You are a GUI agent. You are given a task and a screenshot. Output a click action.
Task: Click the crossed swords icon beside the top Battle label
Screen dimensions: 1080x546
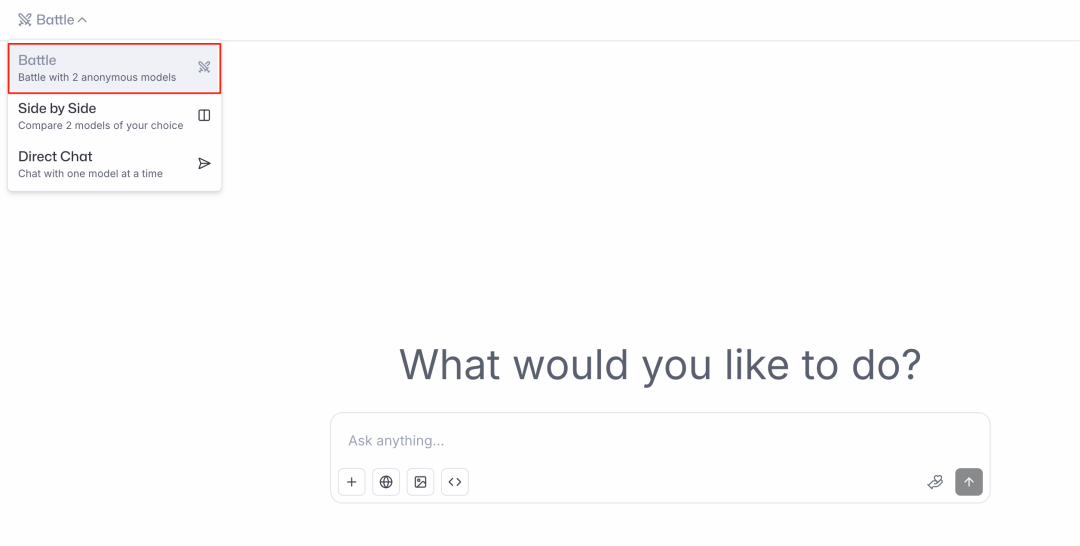tap(25, 20)
